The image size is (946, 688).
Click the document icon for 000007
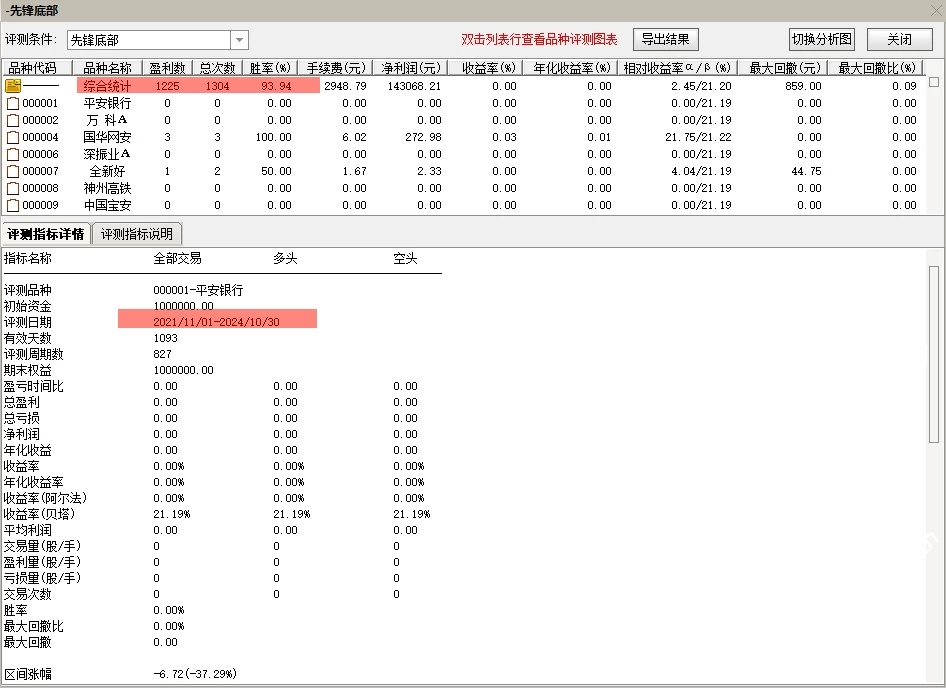click(x=13, y=171)
